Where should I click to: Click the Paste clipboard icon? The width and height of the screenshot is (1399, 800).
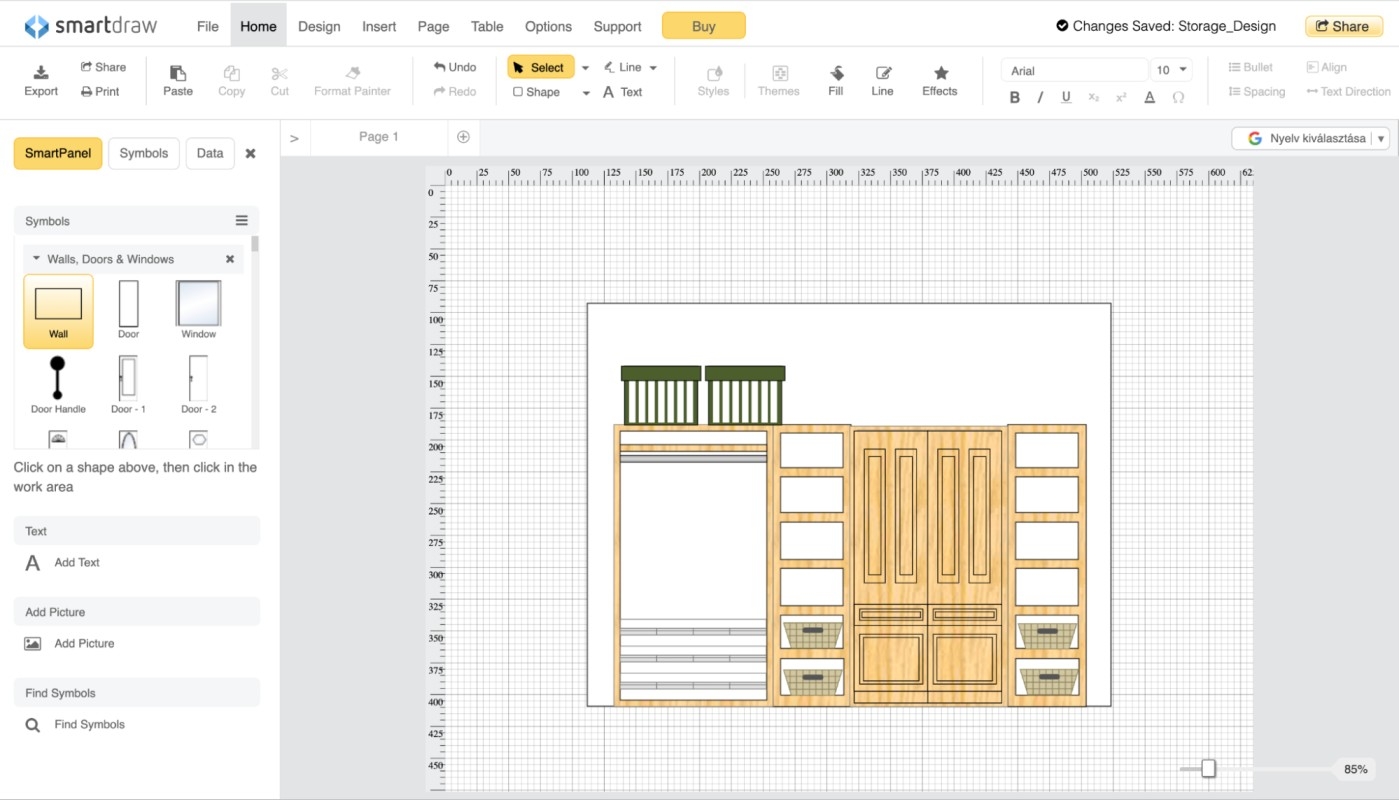(x=178, y=73)
